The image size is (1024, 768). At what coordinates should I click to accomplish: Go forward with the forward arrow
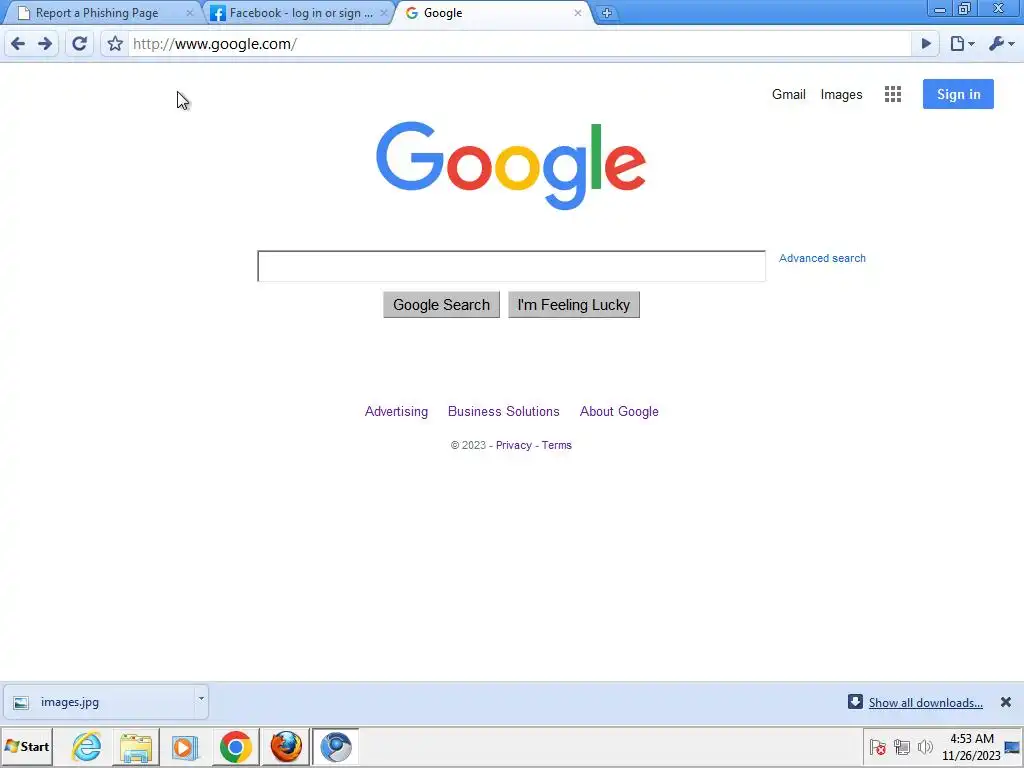[45, 44]
